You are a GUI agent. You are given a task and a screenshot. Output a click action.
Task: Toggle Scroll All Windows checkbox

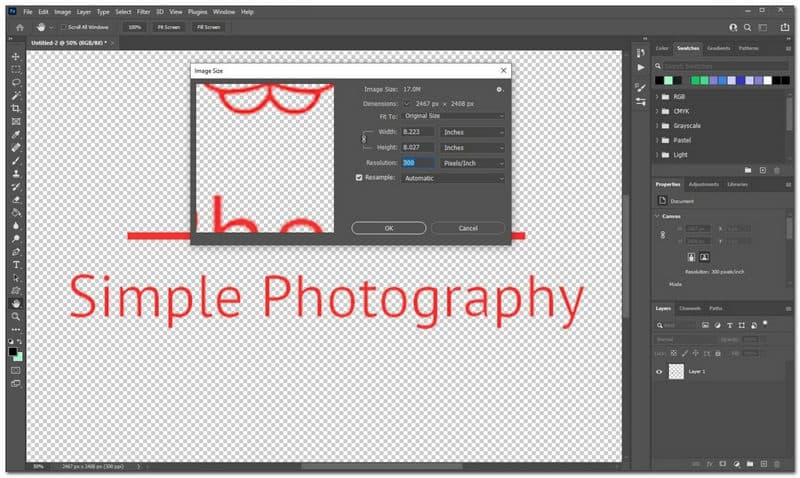point(64,27)
